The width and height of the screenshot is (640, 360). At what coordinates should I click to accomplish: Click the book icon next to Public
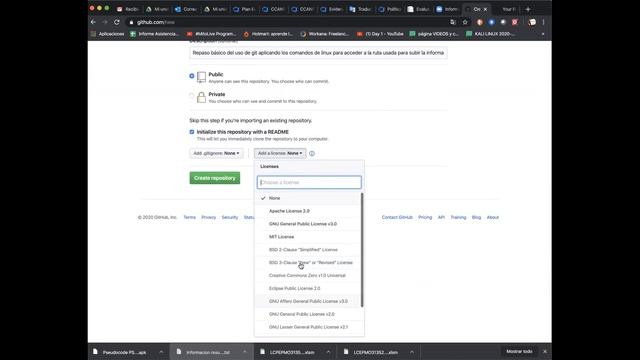(x=201, y=77)
